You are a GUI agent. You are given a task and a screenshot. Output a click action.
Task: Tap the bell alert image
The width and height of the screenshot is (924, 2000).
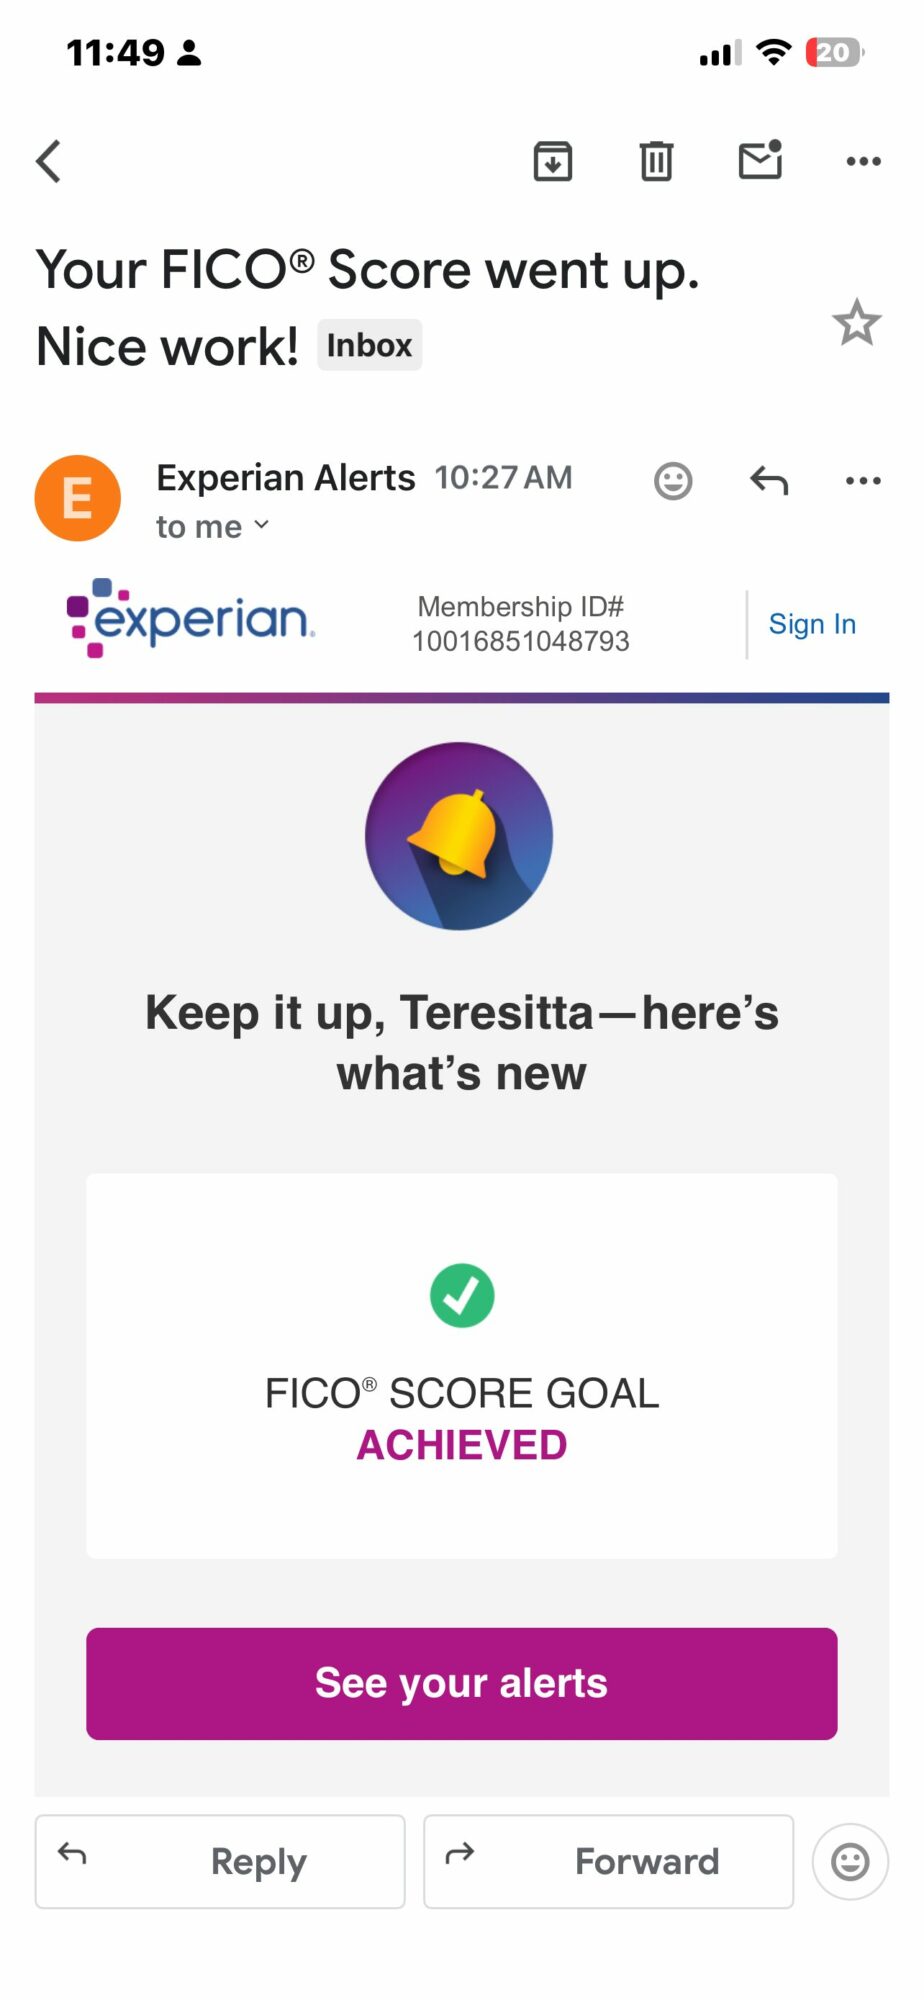459,836
